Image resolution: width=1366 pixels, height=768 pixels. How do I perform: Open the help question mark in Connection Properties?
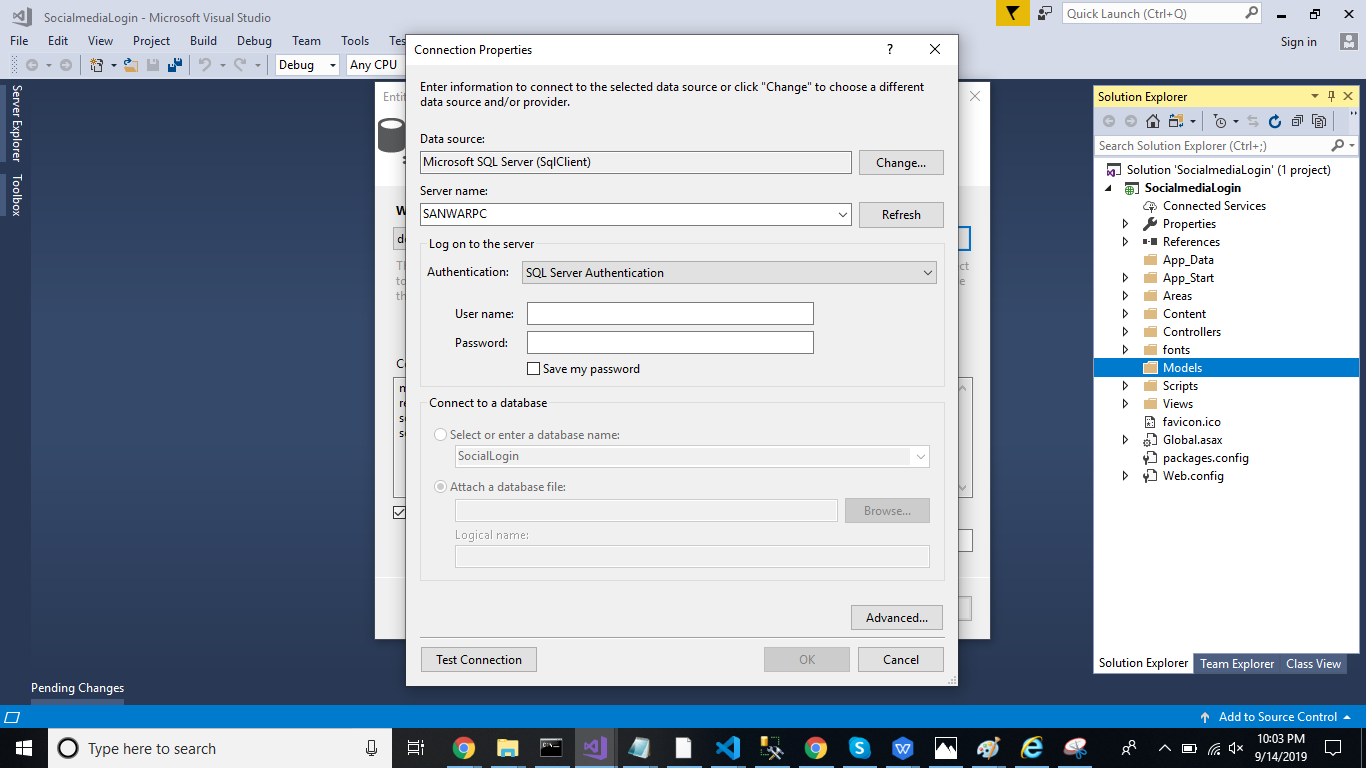pyautogui.click(x=890, y=49)
